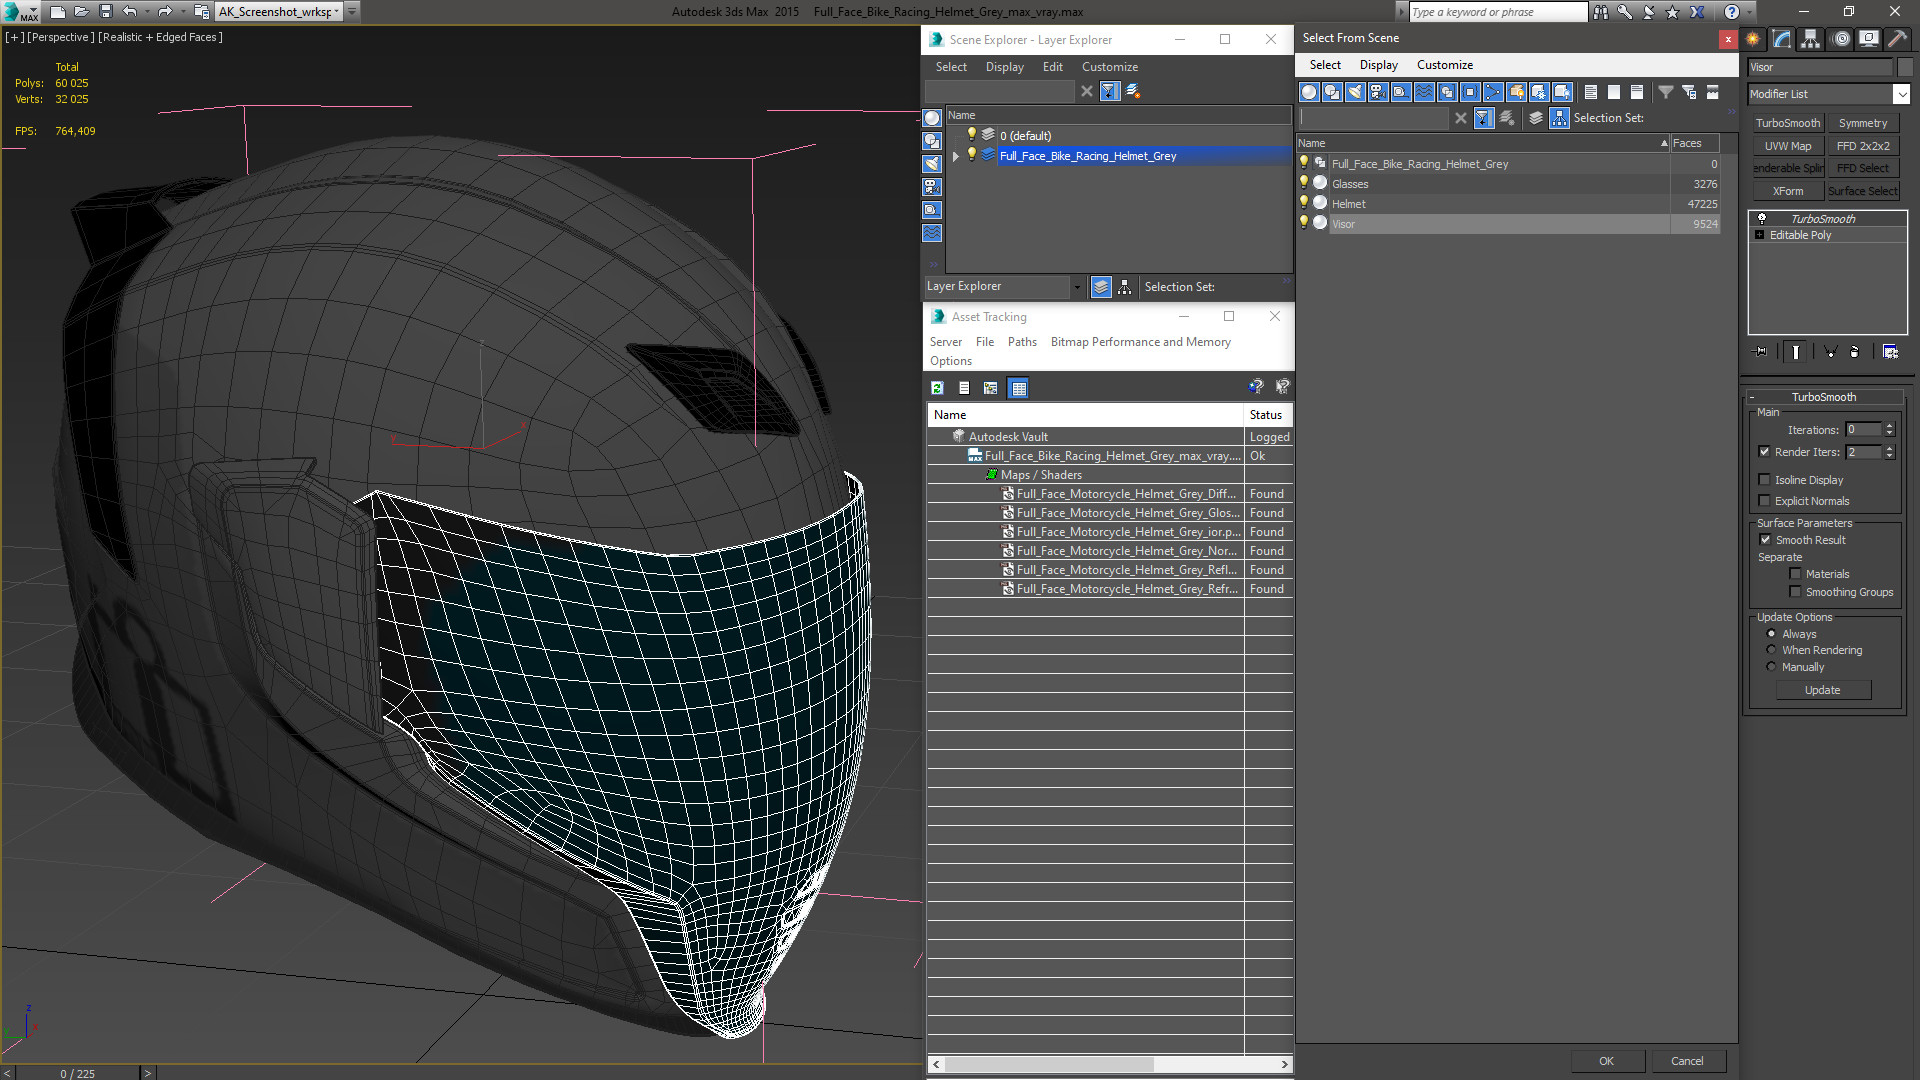Open the Undo history dropdown arrow
This screenshot has height=1080, width=1920.
coord(147,12)
